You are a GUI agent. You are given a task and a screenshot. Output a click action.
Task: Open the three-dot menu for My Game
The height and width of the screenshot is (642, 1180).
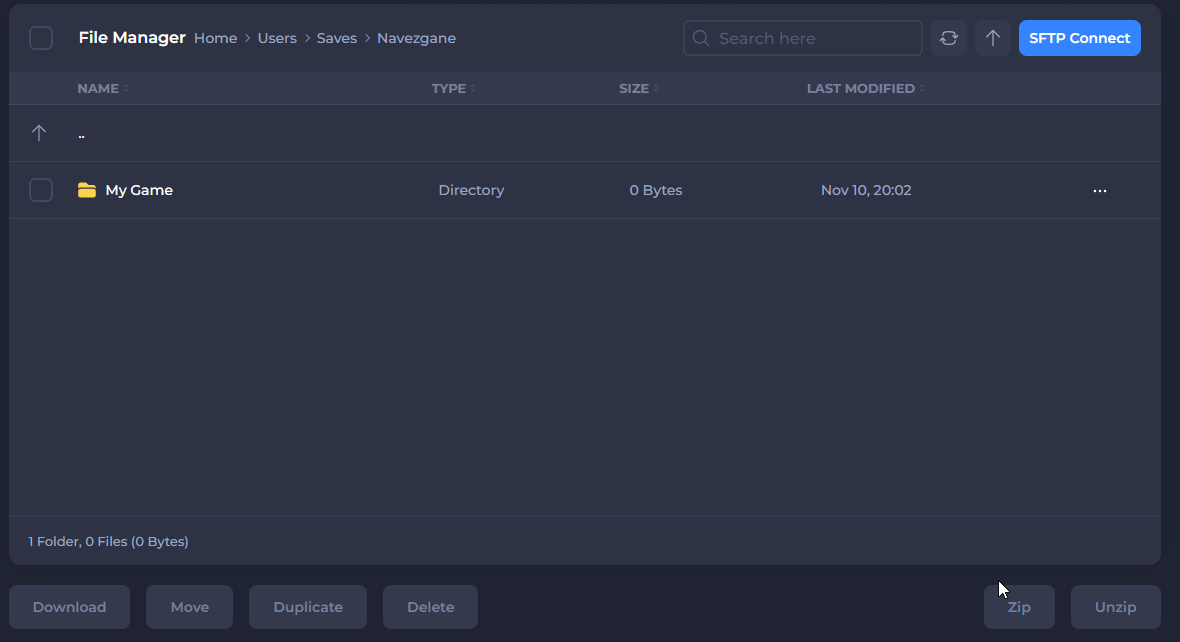click(x=1099, y=190)
